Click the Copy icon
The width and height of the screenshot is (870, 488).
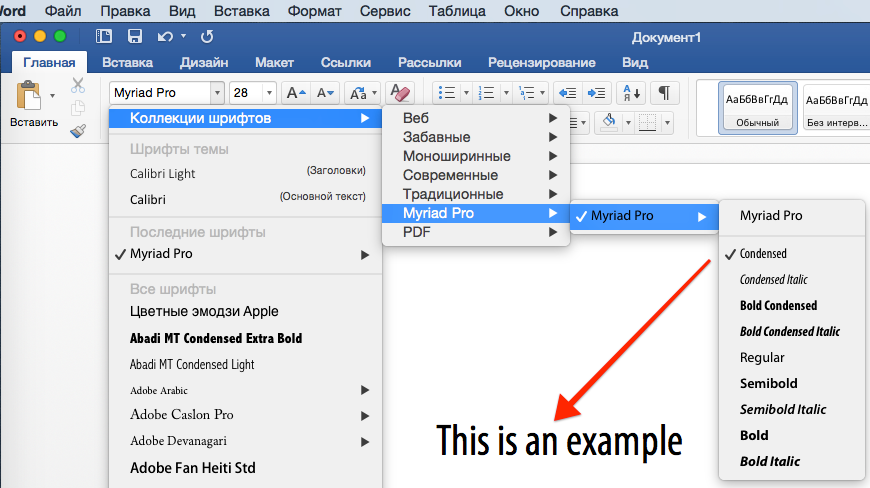click(x=78, y=108)
